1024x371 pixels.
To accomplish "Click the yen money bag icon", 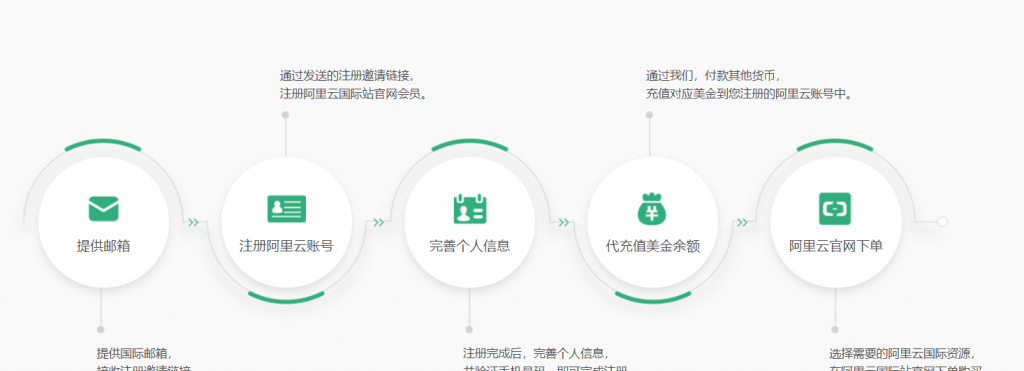I will point(652,209).
